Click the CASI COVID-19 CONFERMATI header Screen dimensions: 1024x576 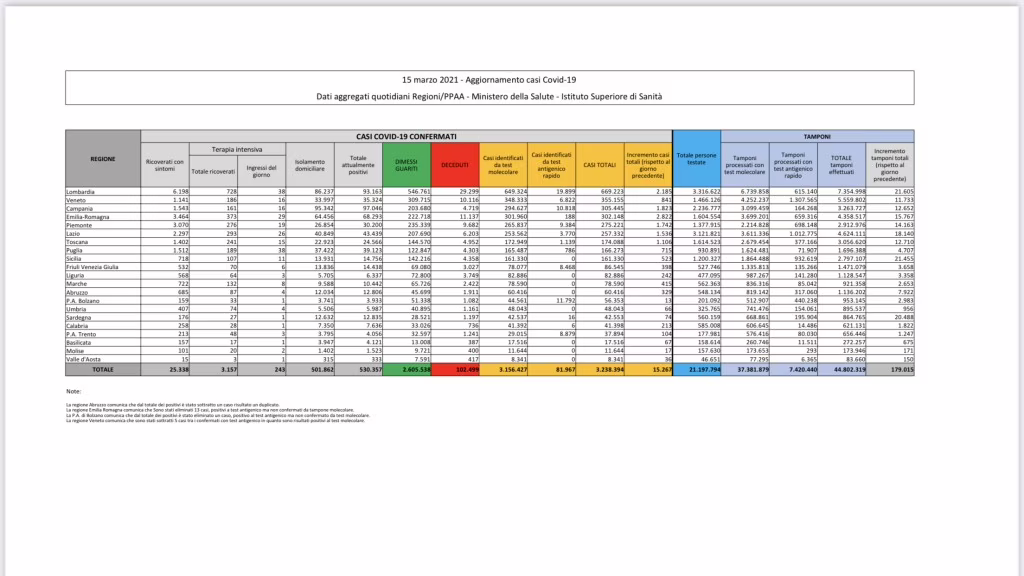point(406,135)
